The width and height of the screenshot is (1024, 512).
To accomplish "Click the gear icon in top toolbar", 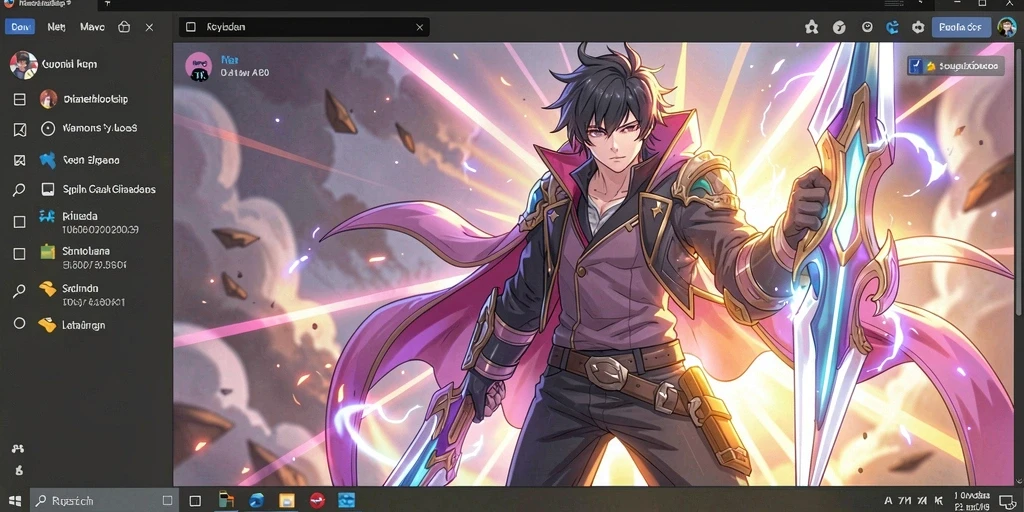I will click(918, 27).
